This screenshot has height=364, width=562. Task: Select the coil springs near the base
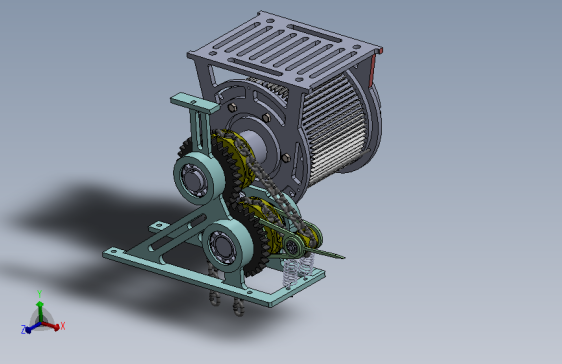pos(298,269)
